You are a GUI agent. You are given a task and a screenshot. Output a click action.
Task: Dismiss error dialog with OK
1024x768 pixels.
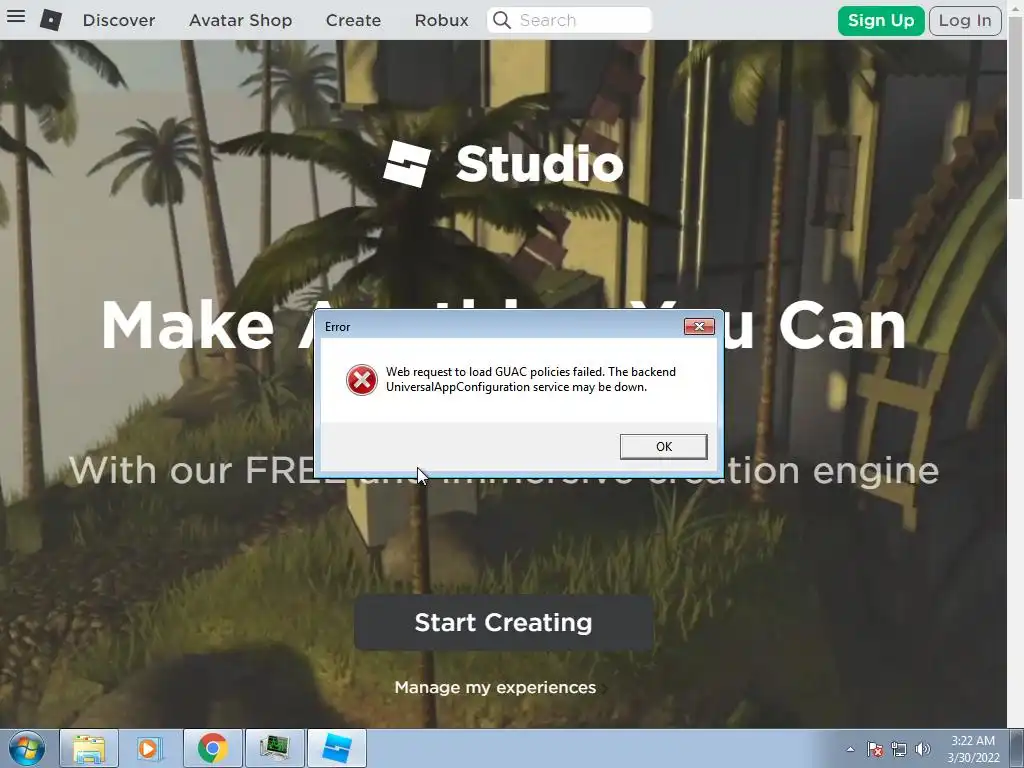click(x=664, y=447)
